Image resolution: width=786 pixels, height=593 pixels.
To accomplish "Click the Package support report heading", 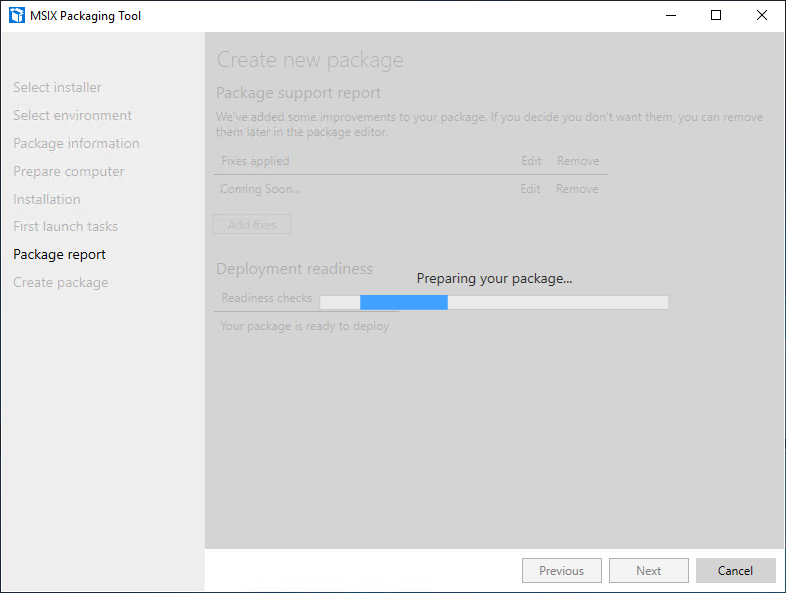I will (x=298, y=93).
